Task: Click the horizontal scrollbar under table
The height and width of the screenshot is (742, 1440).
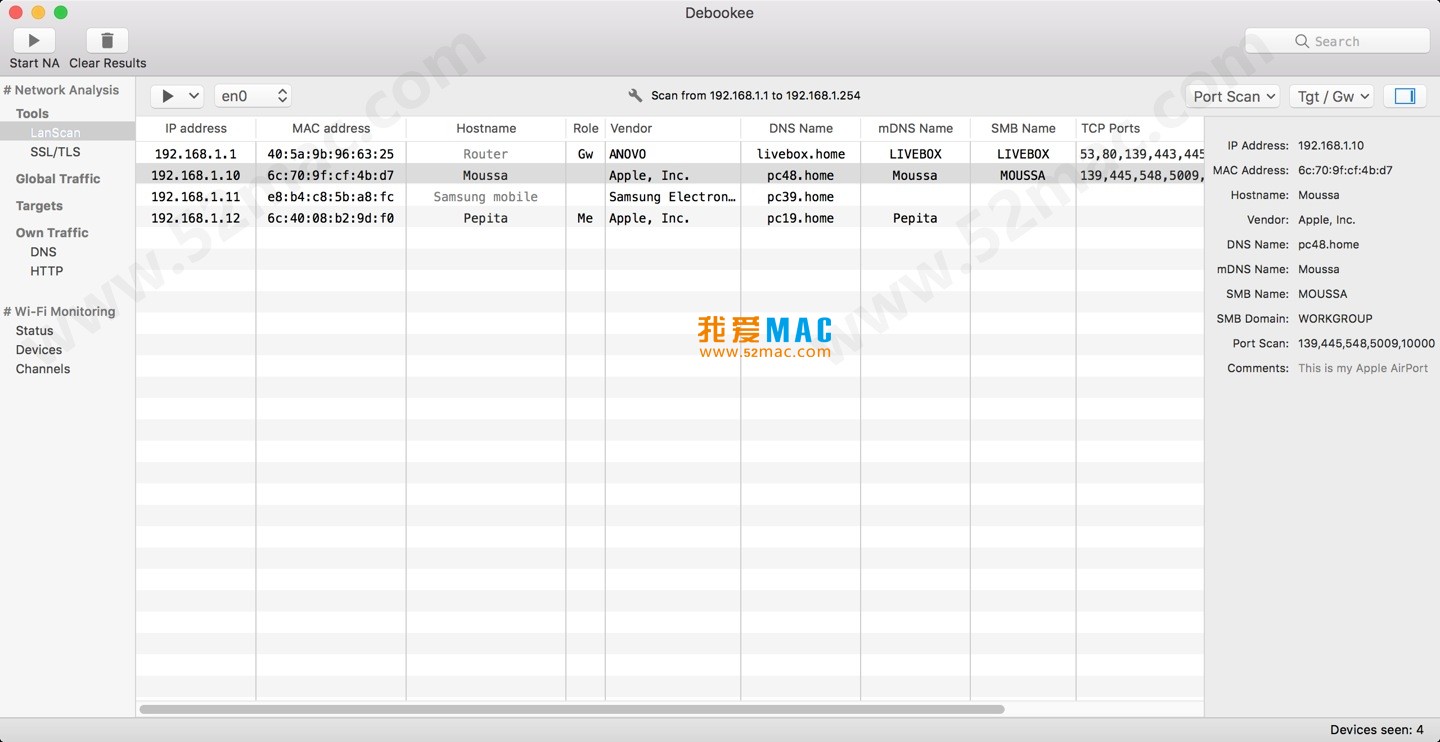Action: 571,709
